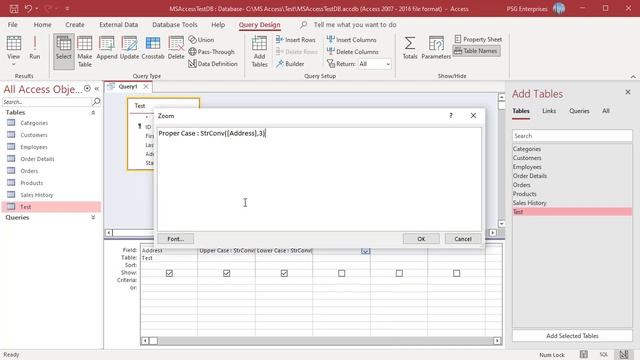Viewport: 640px width, 360px height.
Task: Collapse the ribbon with the caret
Action: pyautogui.click(x=633, y=77)
